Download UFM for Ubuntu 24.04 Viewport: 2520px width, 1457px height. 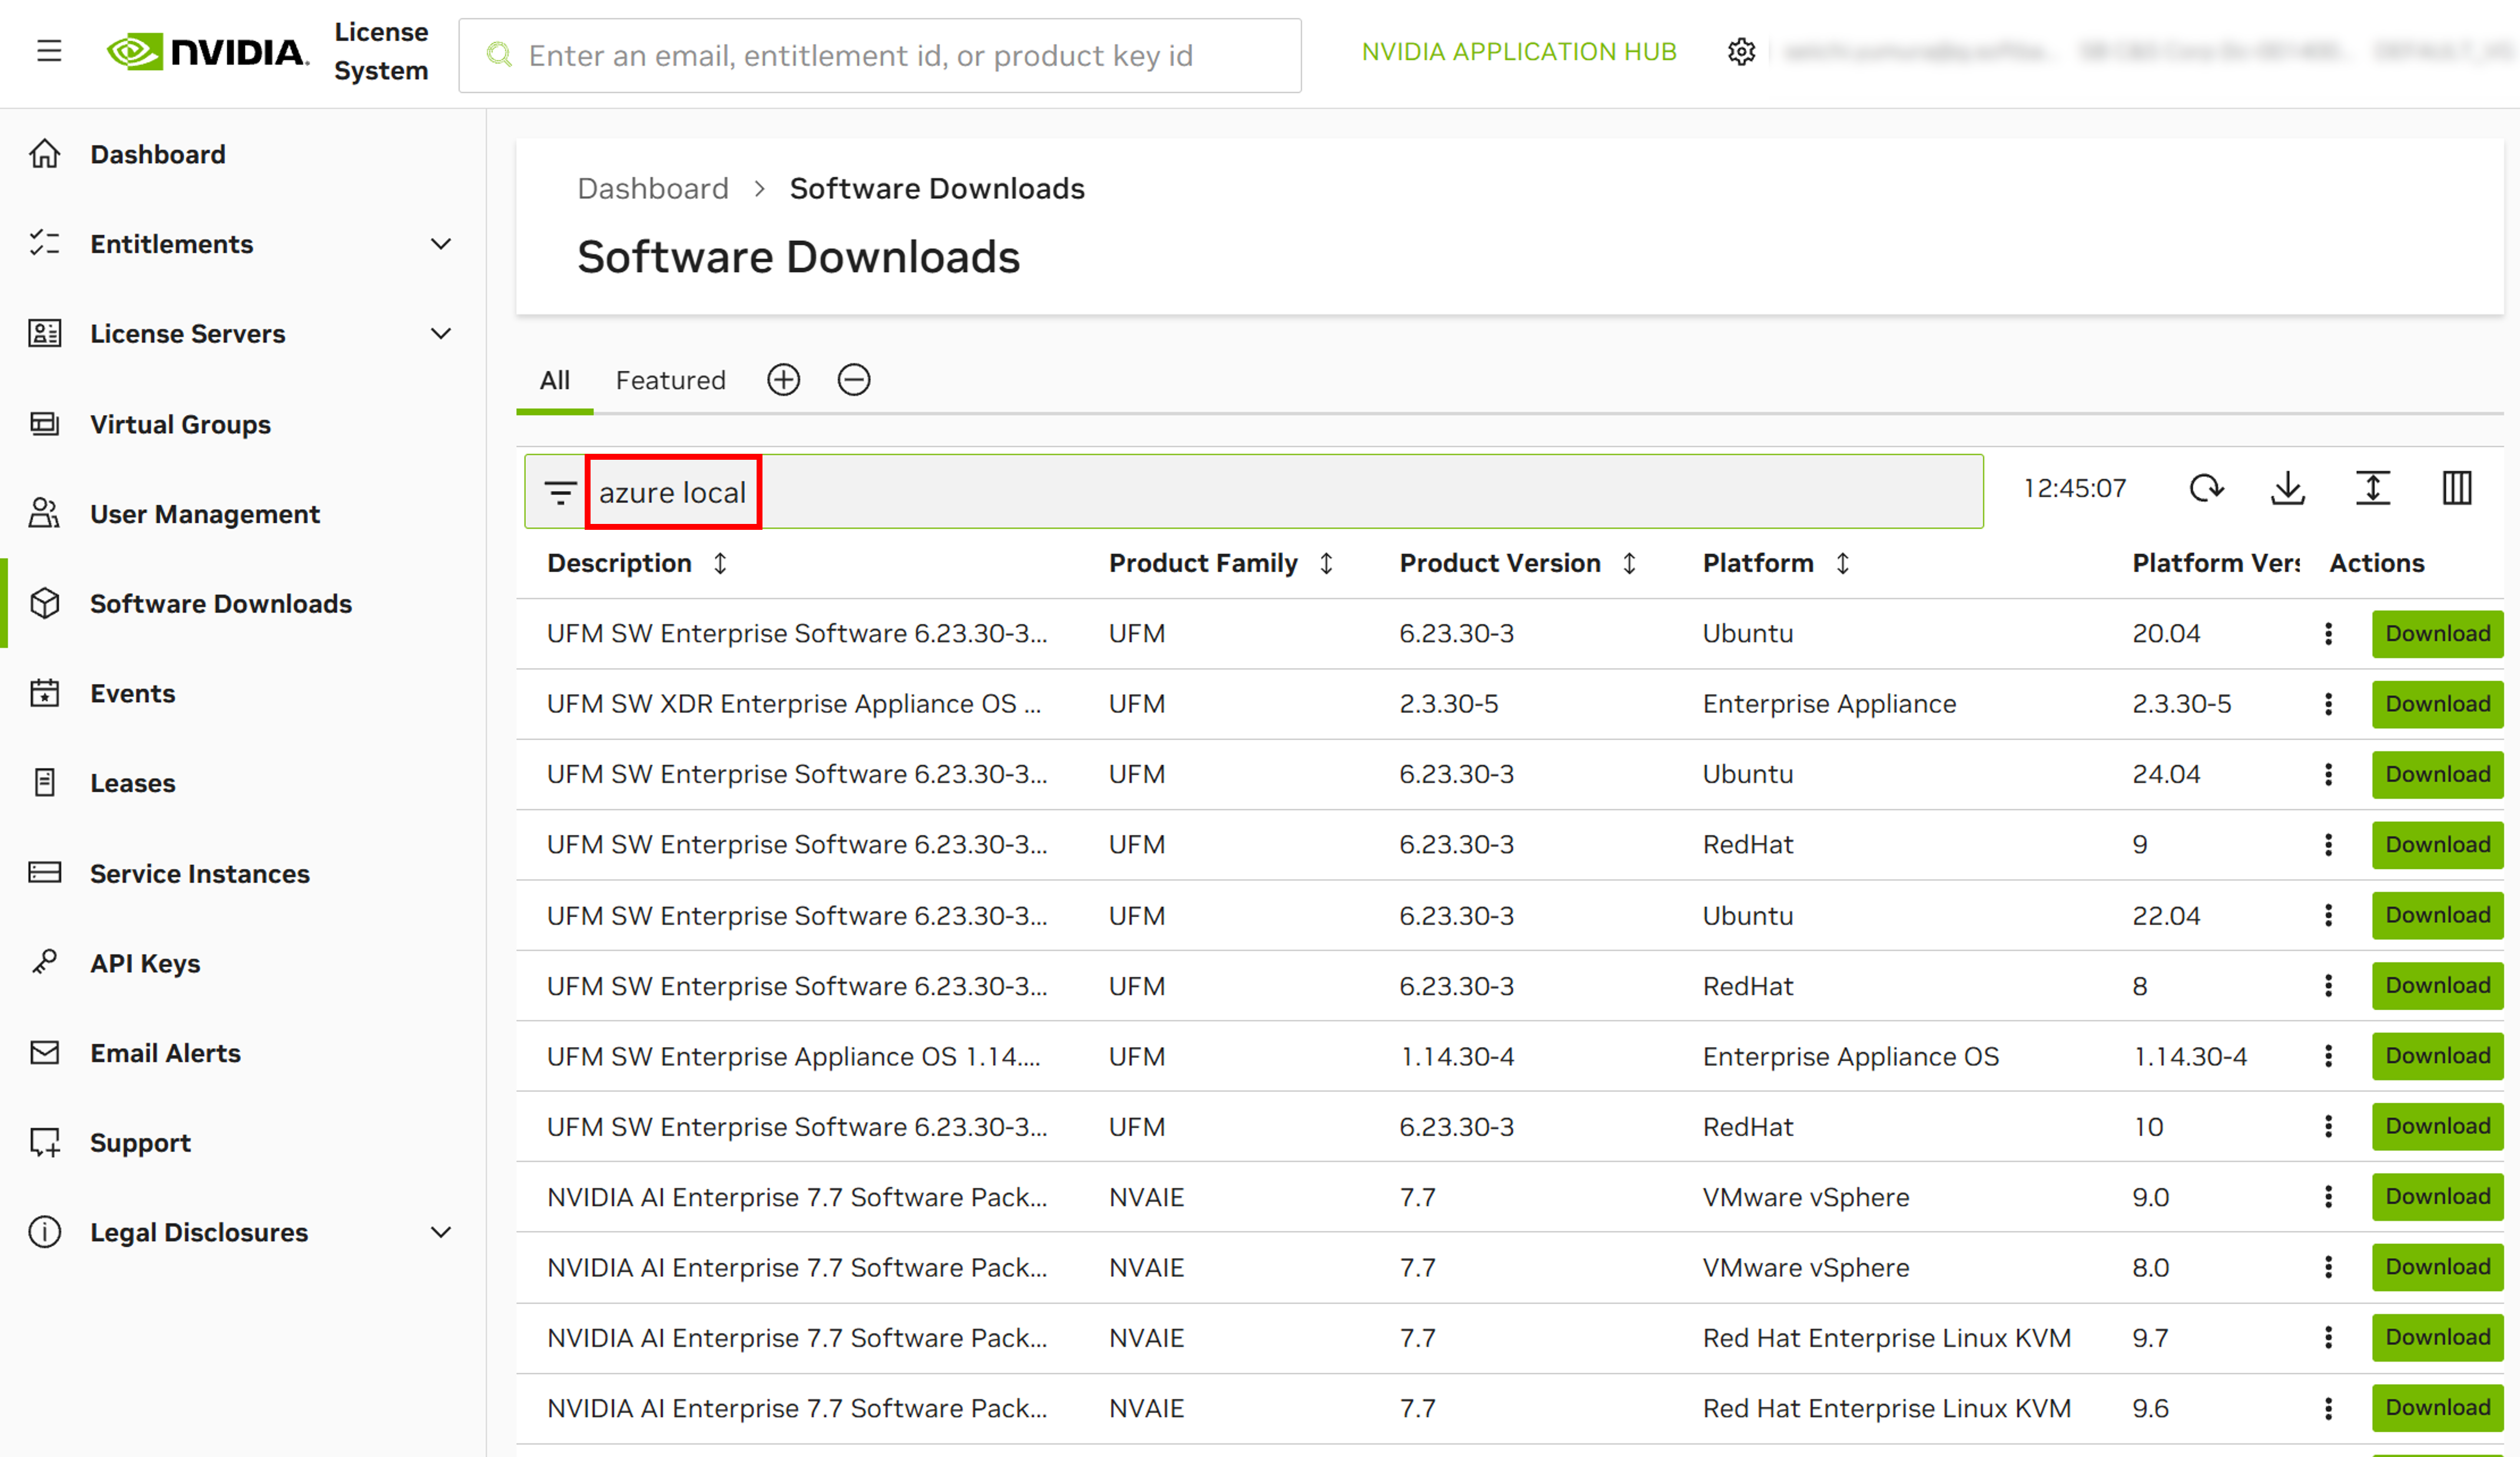(x=2437, y=775)
